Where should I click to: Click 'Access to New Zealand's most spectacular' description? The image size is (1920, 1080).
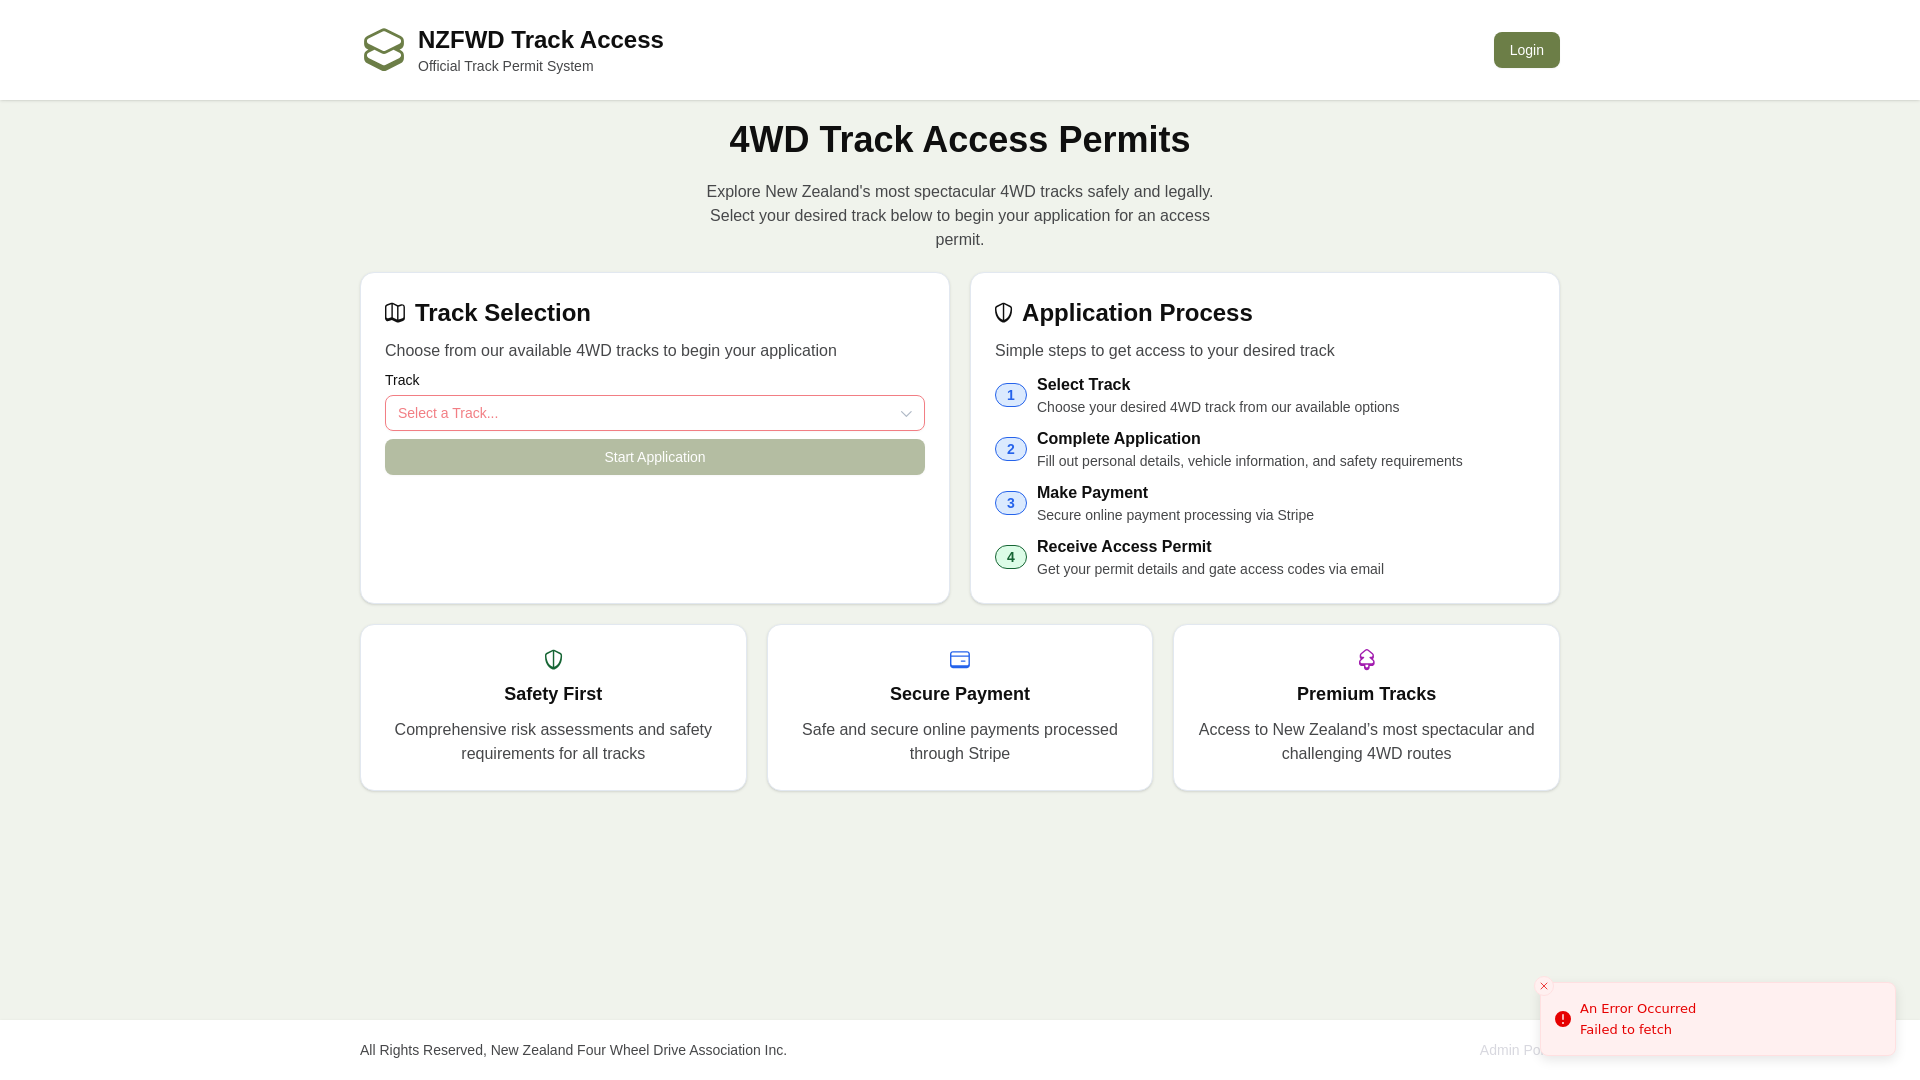pyautogui.click(x=1367, y=742)
